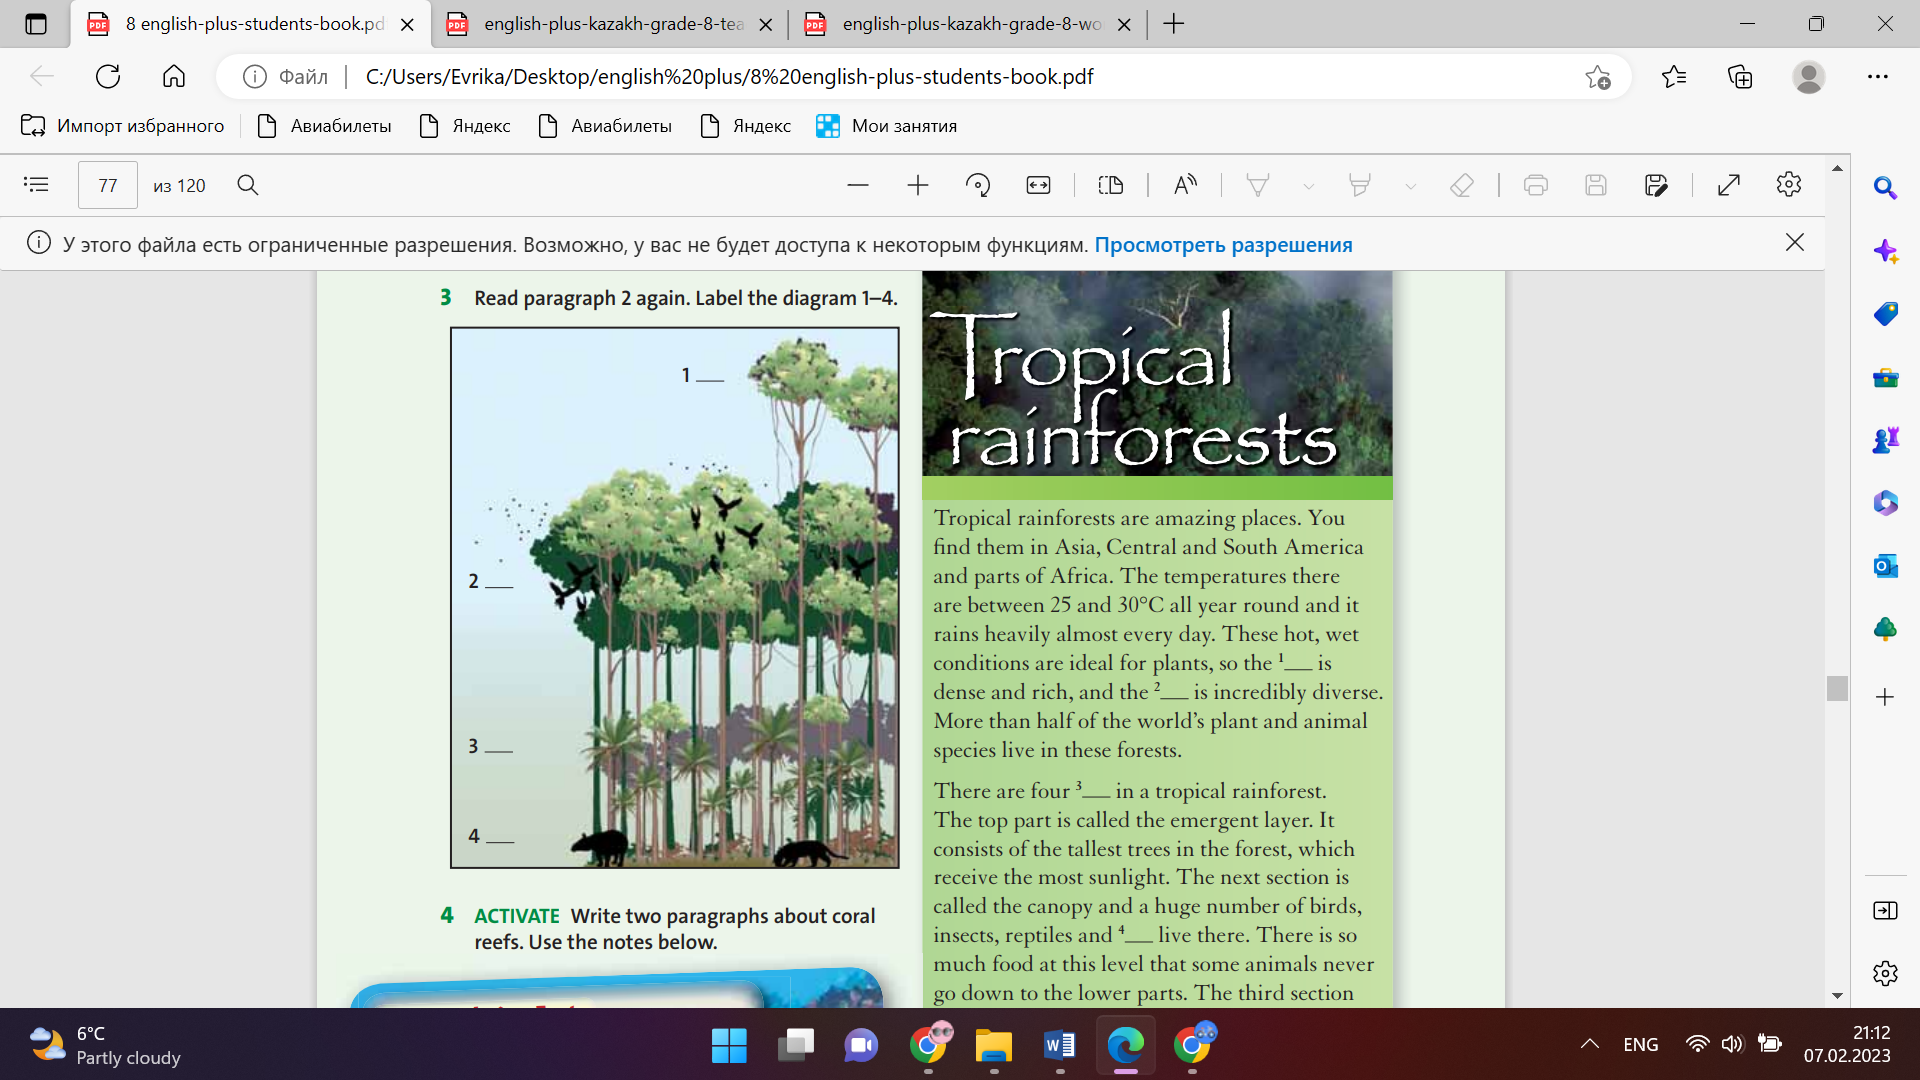Image resolution: width=1920 pixels, height=1080 pixels.
Task: Dismiss the permissions notification bar
Action: click(1795, 243)
